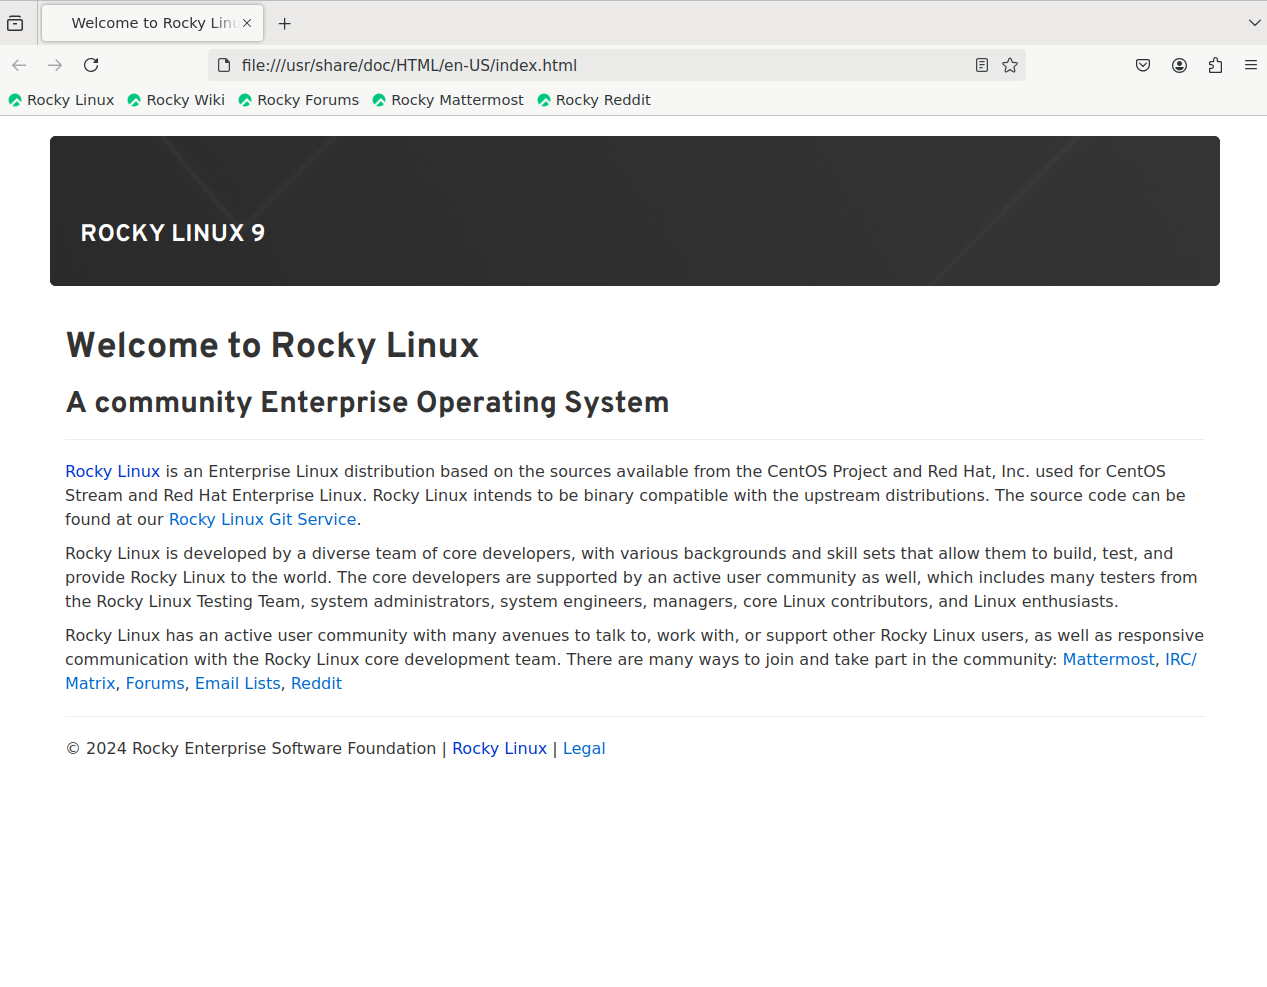Click the page info icon in address bar
The height and width of the screenshot is (987, 1267).
point(224,65)
